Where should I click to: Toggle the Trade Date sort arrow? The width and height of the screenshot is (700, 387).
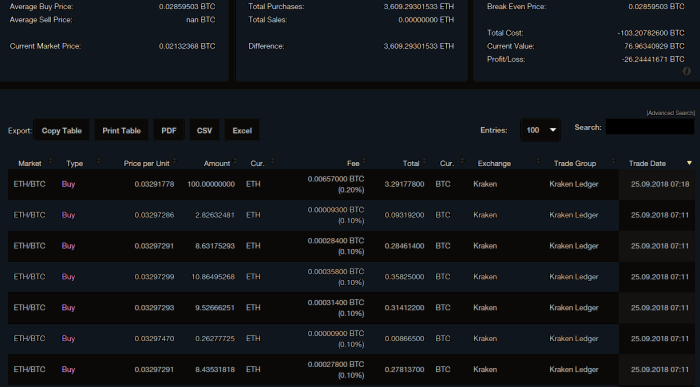point(689,163)
